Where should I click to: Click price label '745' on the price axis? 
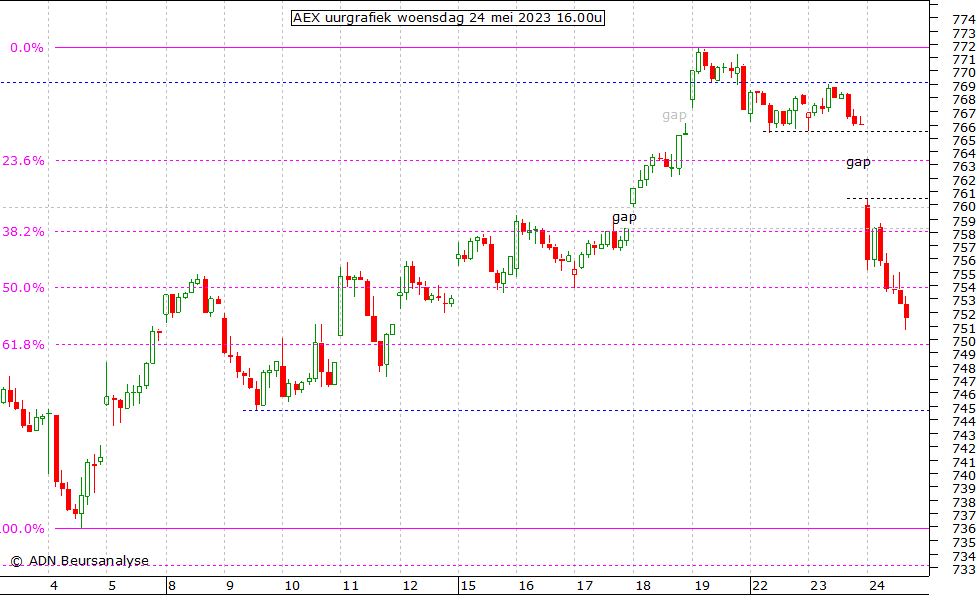tap(964, 409)
